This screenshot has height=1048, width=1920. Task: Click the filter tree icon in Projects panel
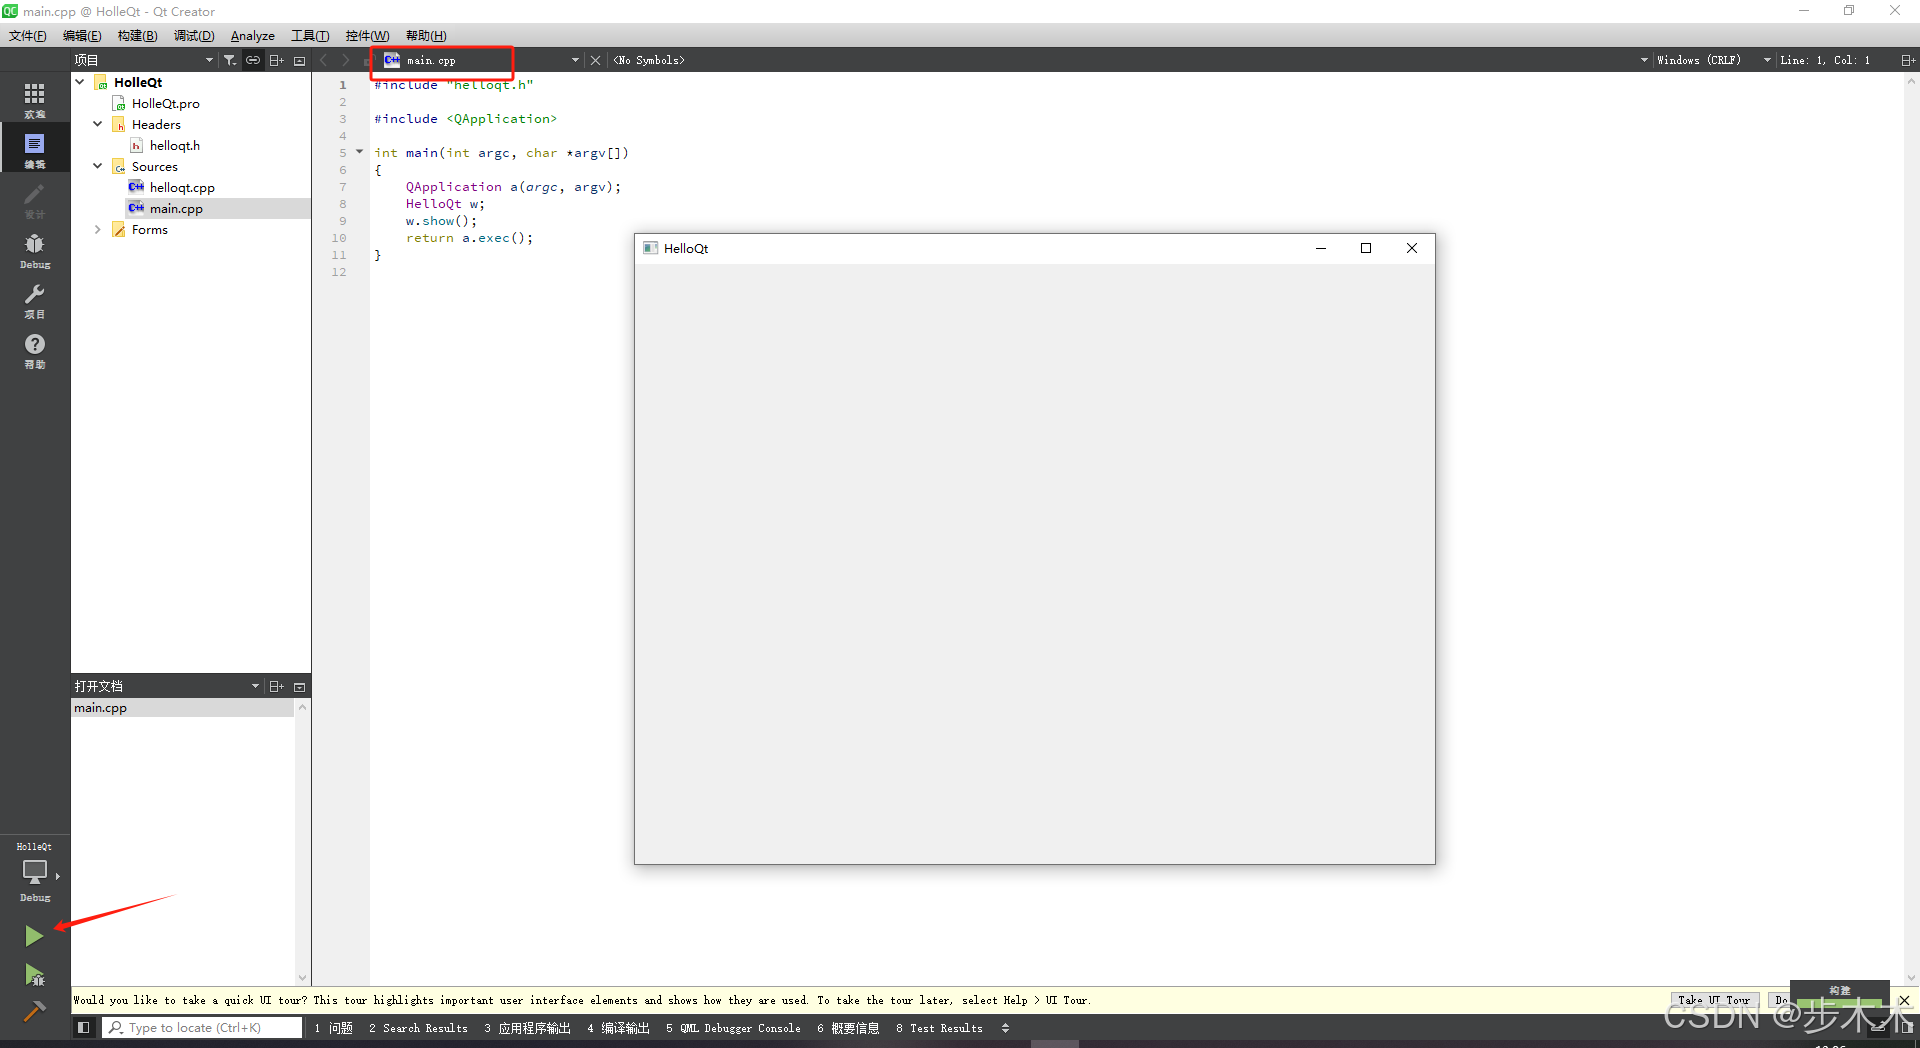(x=229, y=60)
